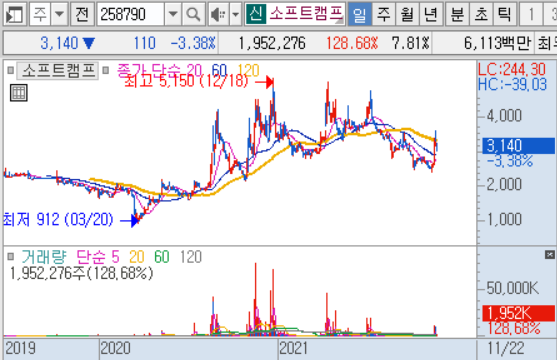
Task: Click current price 3,140 in info bar
Action: [x=59, y=43]
